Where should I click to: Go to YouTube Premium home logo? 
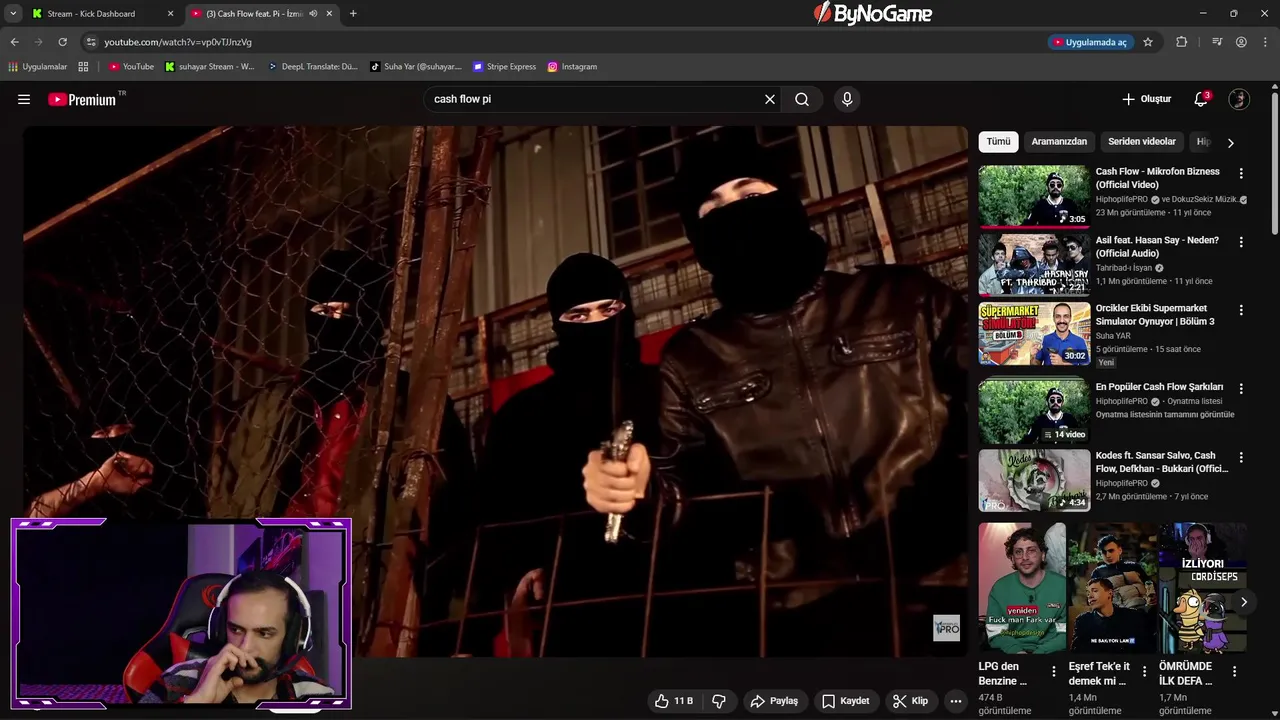82,99
